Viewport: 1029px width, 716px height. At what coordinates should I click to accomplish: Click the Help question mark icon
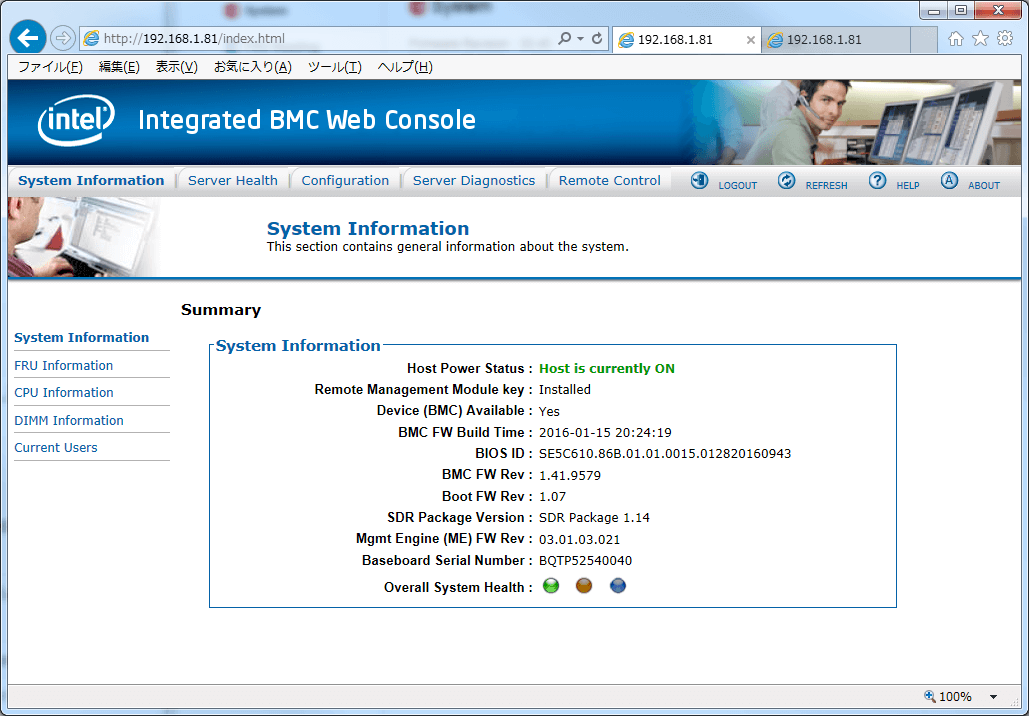click(x=877, y=180)
